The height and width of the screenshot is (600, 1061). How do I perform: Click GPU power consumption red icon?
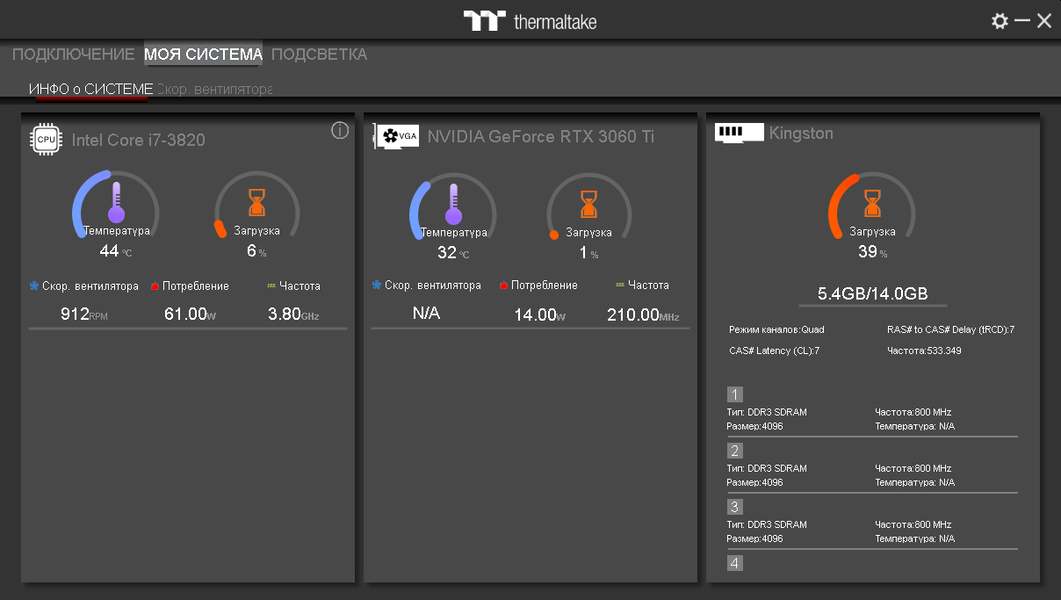click(503, 285)
